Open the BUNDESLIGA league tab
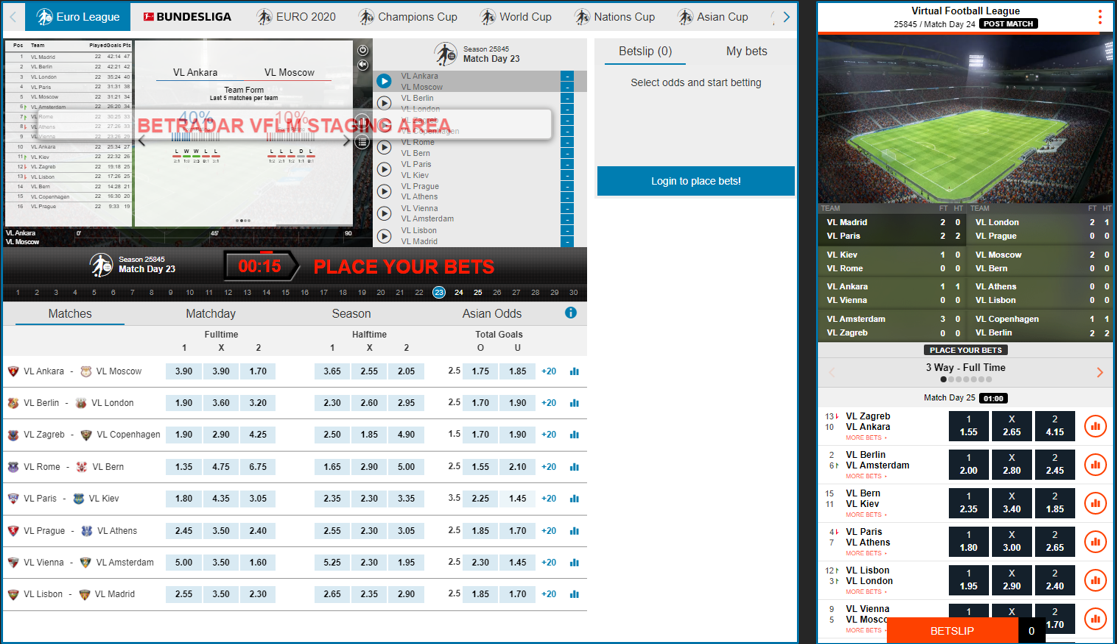 point(187,17)
